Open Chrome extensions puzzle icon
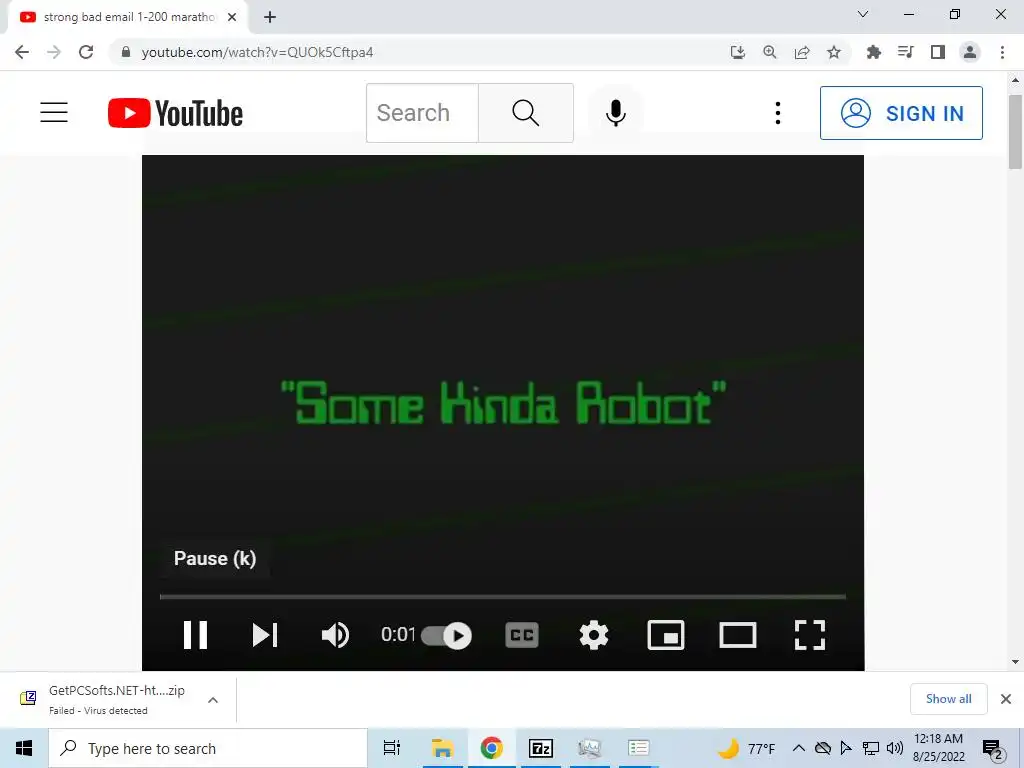 coord(874,52)
